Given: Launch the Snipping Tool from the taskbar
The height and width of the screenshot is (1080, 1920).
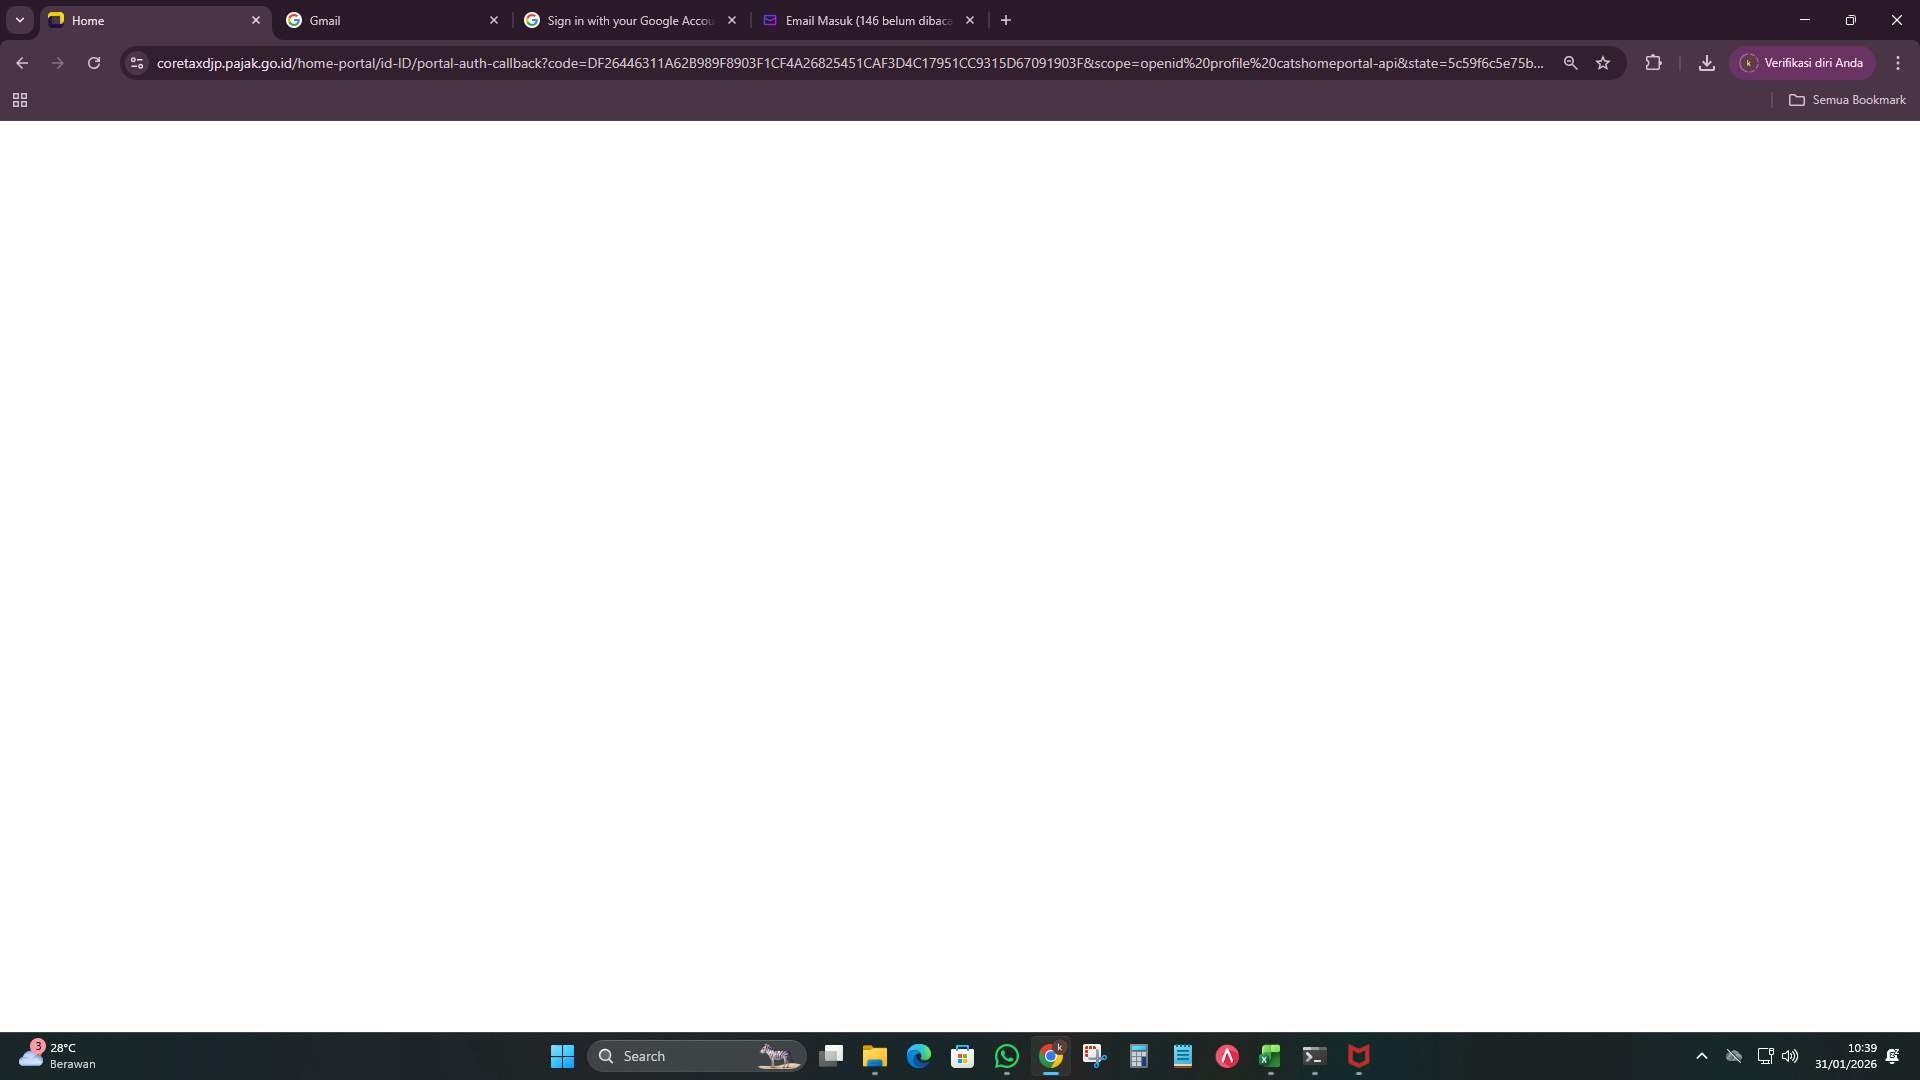Looking at the screenshot, I should click(1095, 1056).
